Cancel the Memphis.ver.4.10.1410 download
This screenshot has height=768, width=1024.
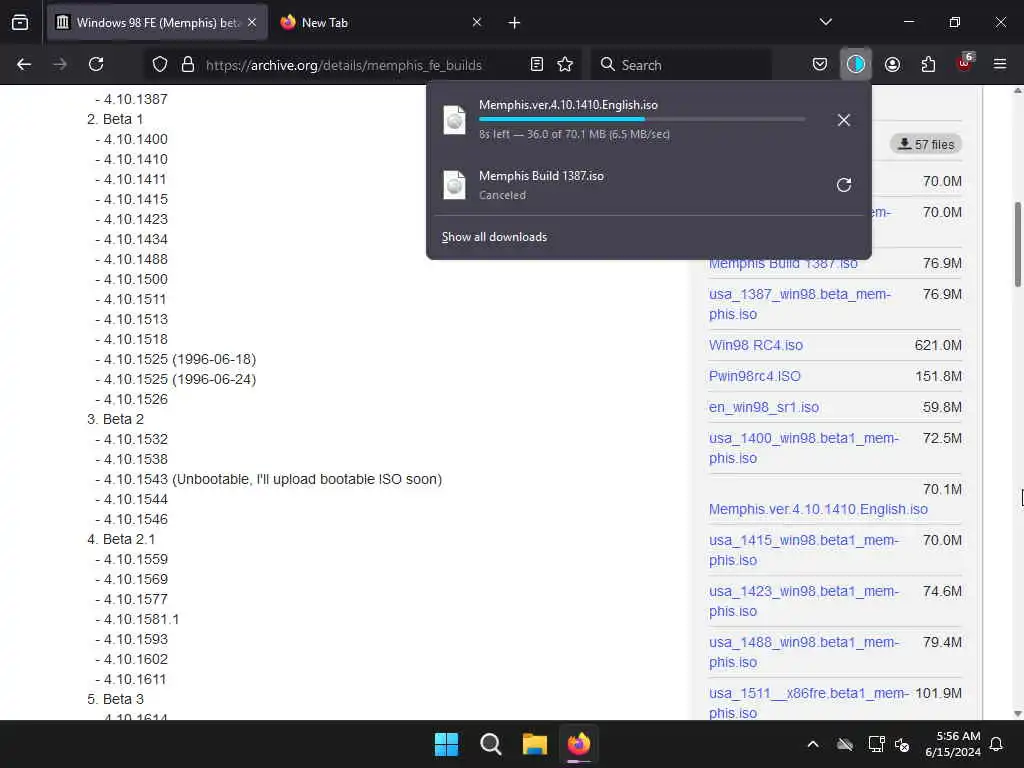(844, 120)
